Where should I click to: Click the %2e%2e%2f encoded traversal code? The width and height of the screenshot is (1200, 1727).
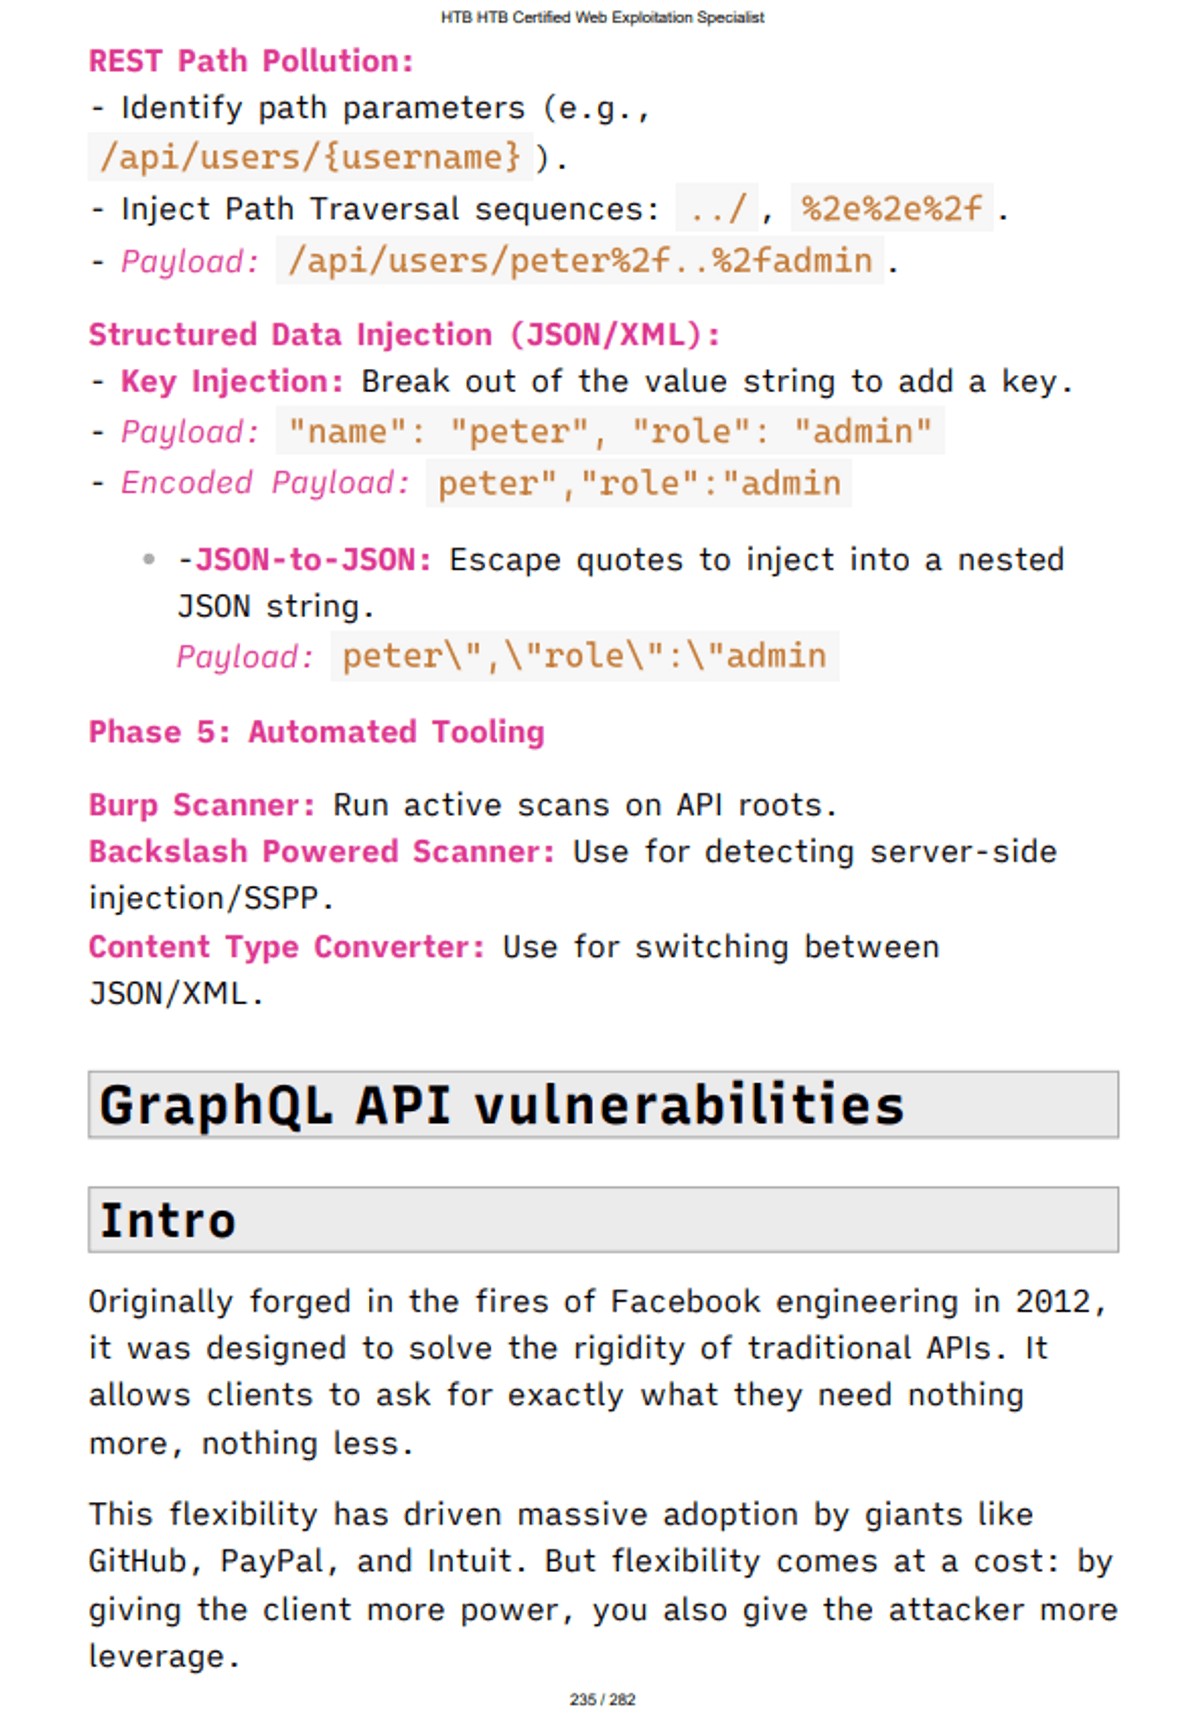(x=891, y=208)
